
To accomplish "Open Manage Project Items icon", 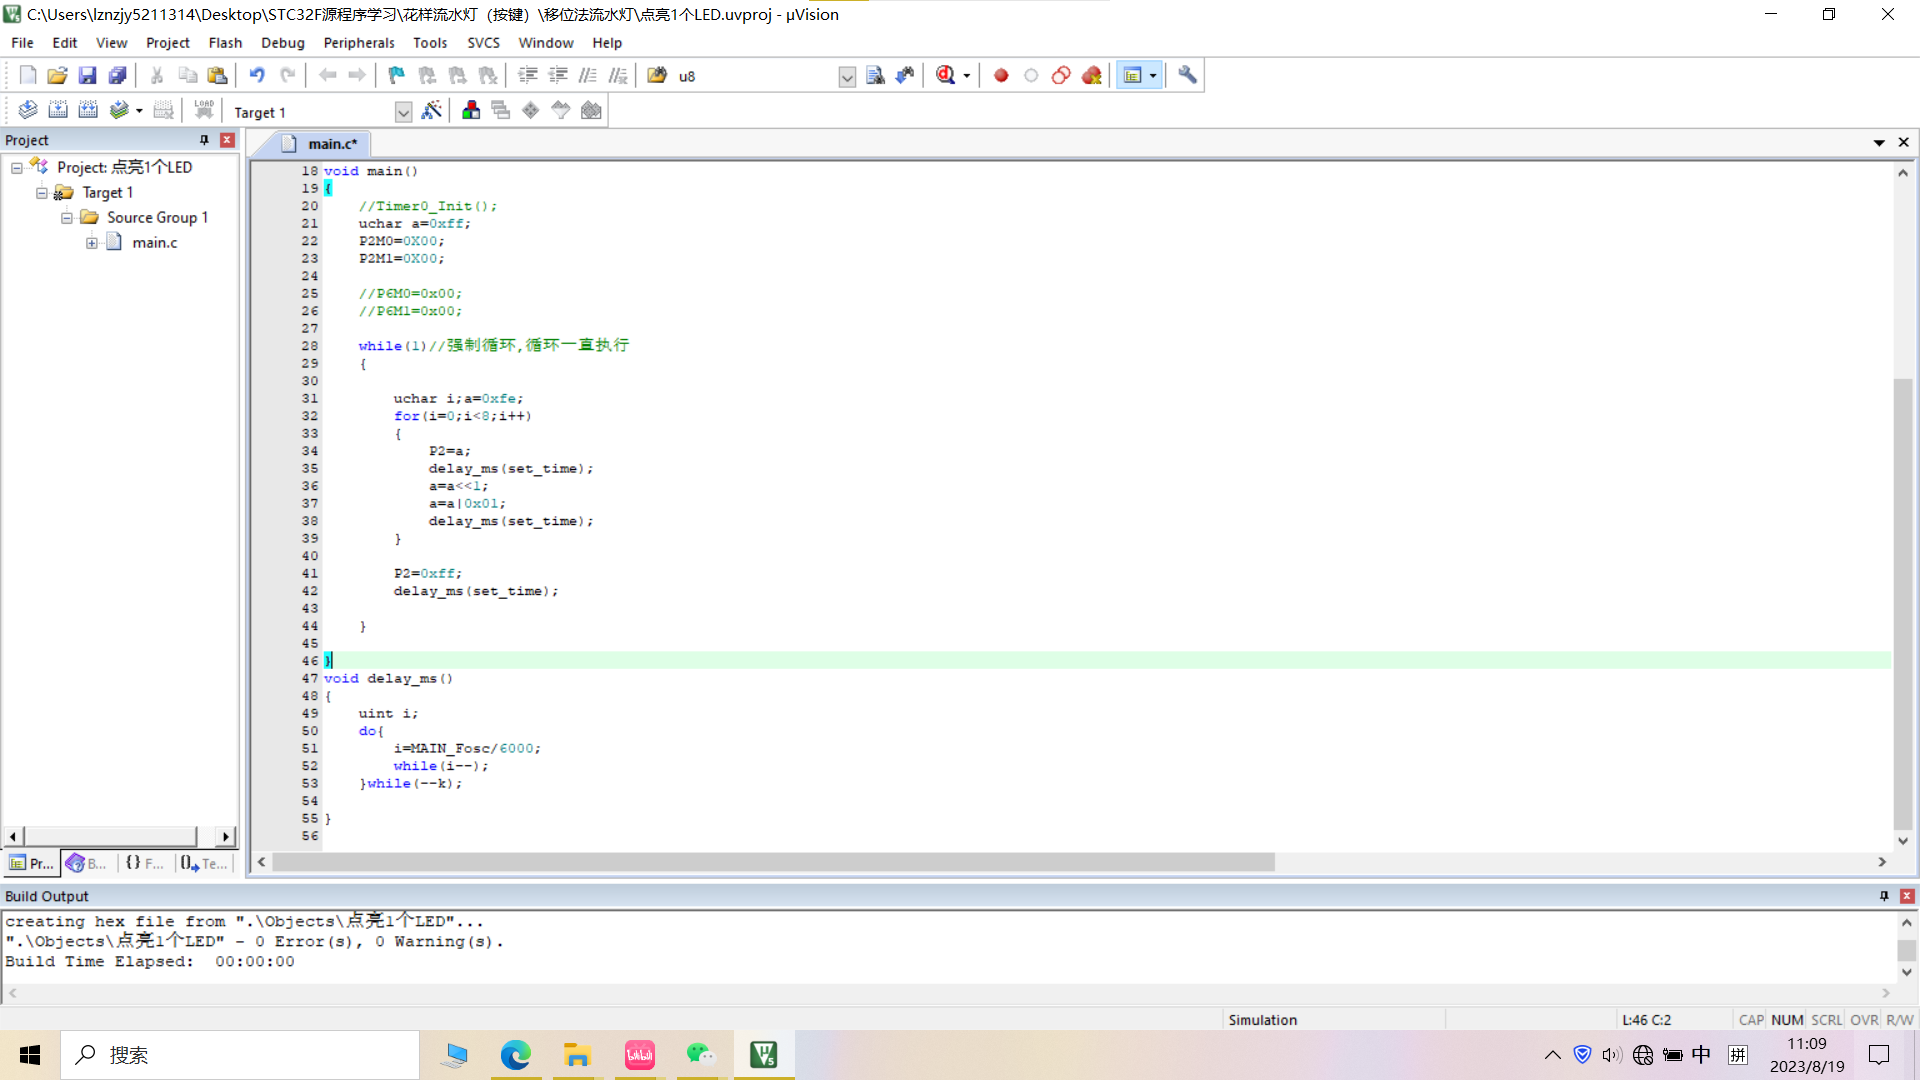I will (x=471, y=110).
